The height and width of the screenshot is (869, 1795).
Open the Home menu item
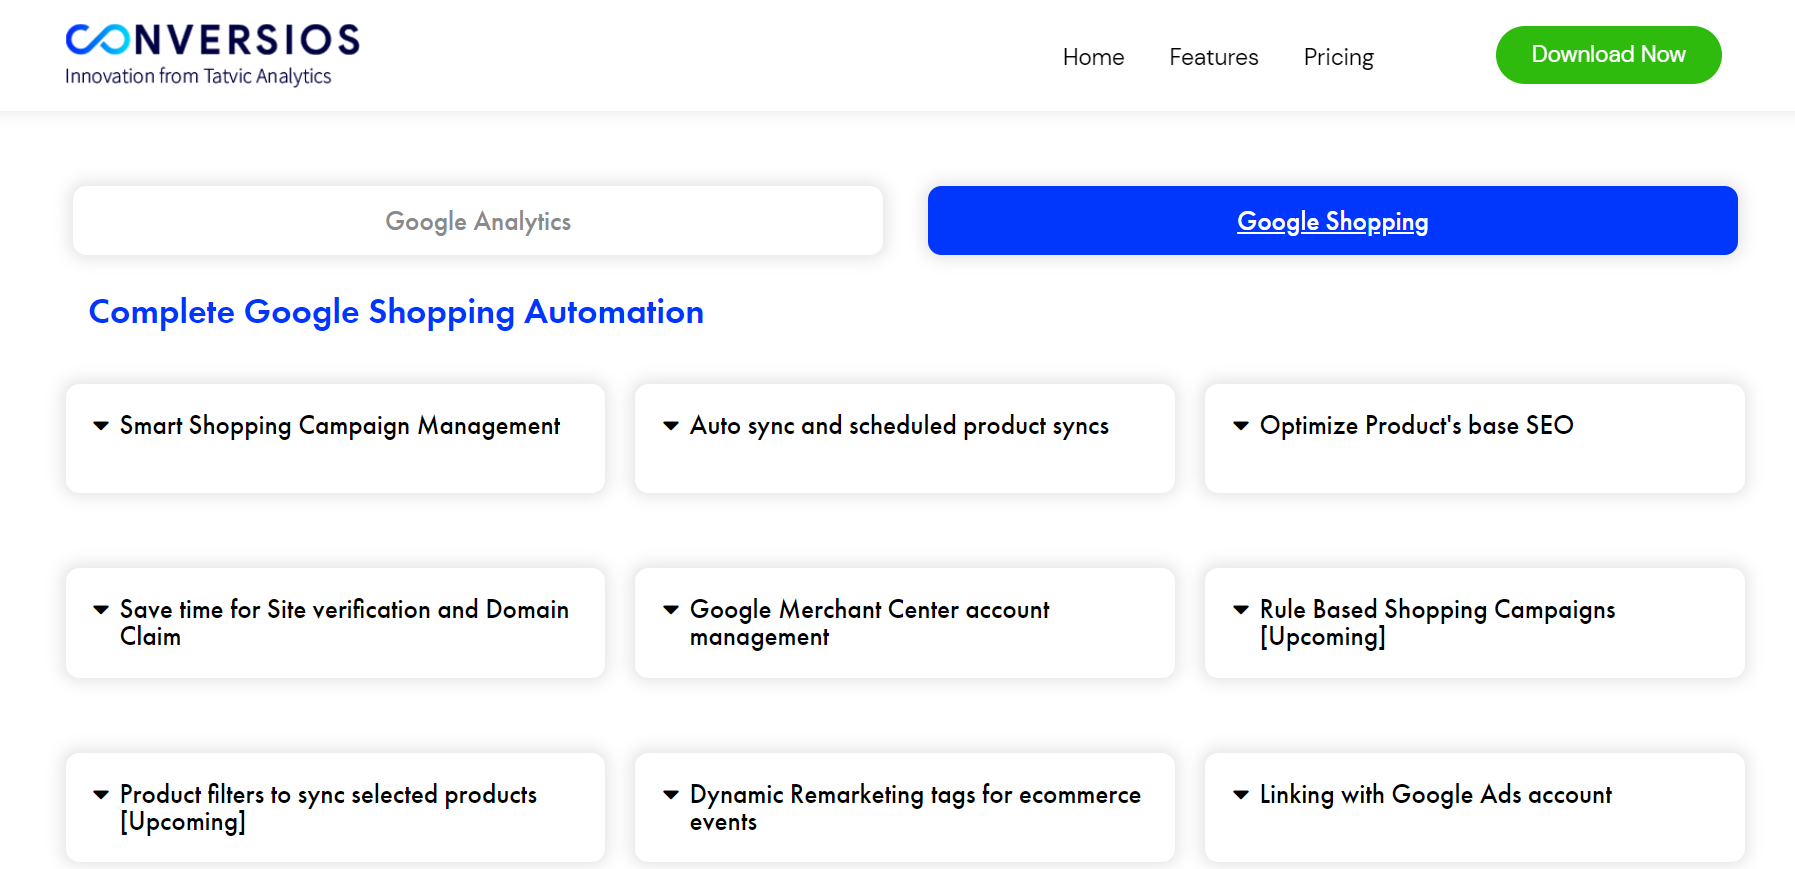(x=1093, y=57)
